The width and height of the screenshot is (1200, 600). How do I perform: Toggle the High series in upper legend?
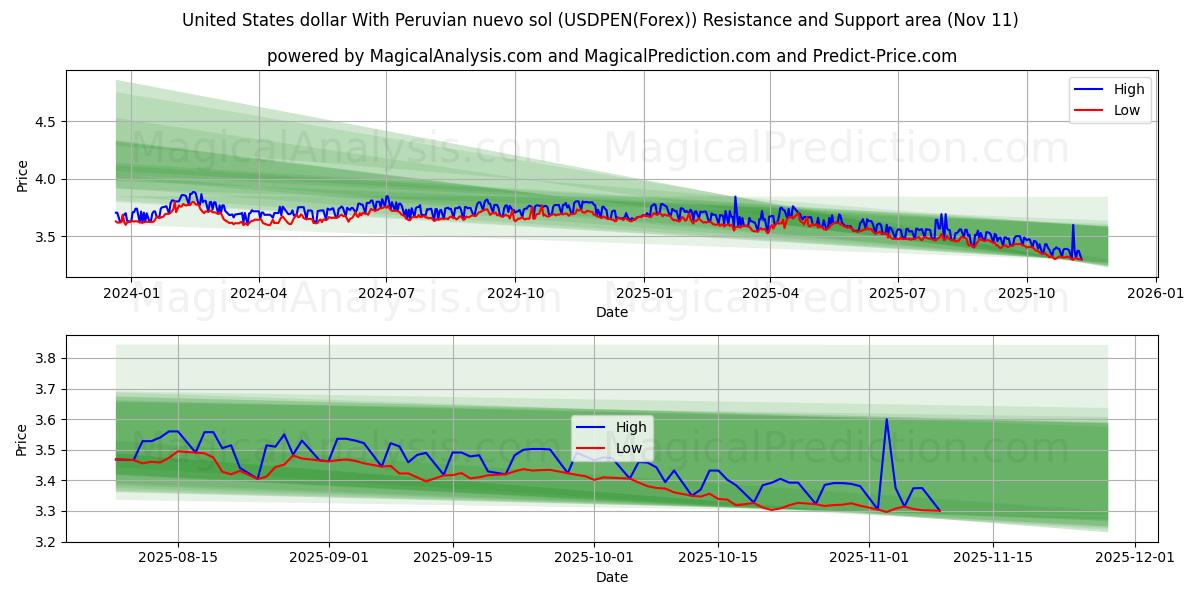[x=1124, y=89]
